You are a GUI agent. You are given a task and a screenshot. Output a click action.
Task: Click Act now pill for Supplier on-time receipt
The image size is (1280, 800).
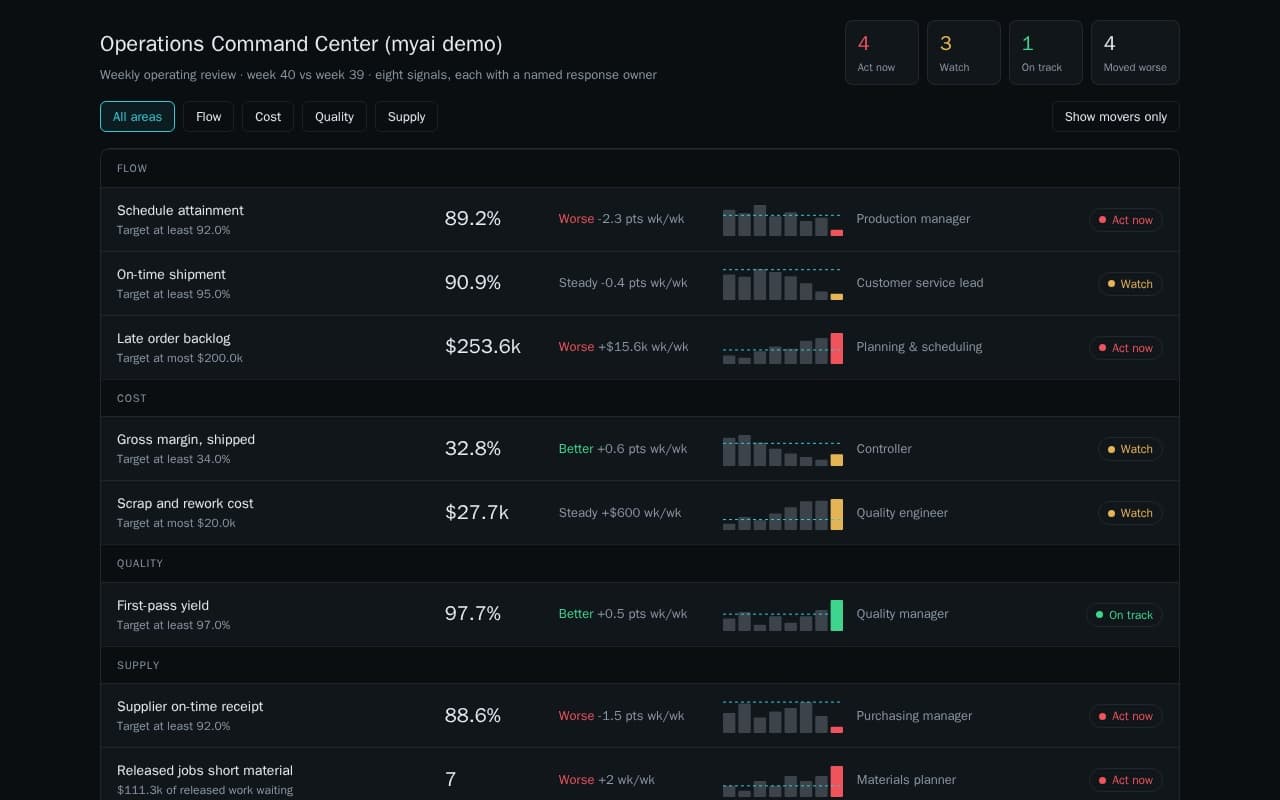coord(1125,716)
